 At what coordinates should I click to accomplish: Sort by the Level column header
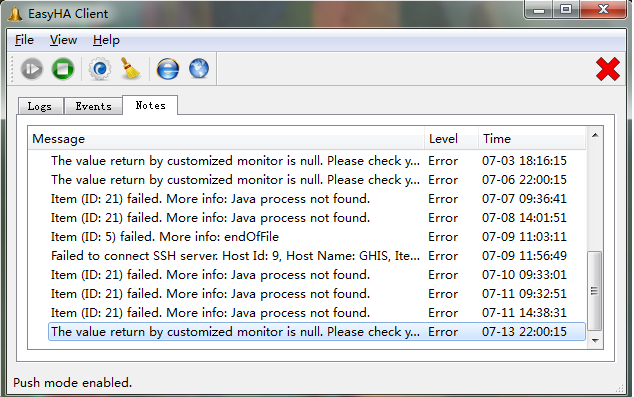click(x=452, y=139)
